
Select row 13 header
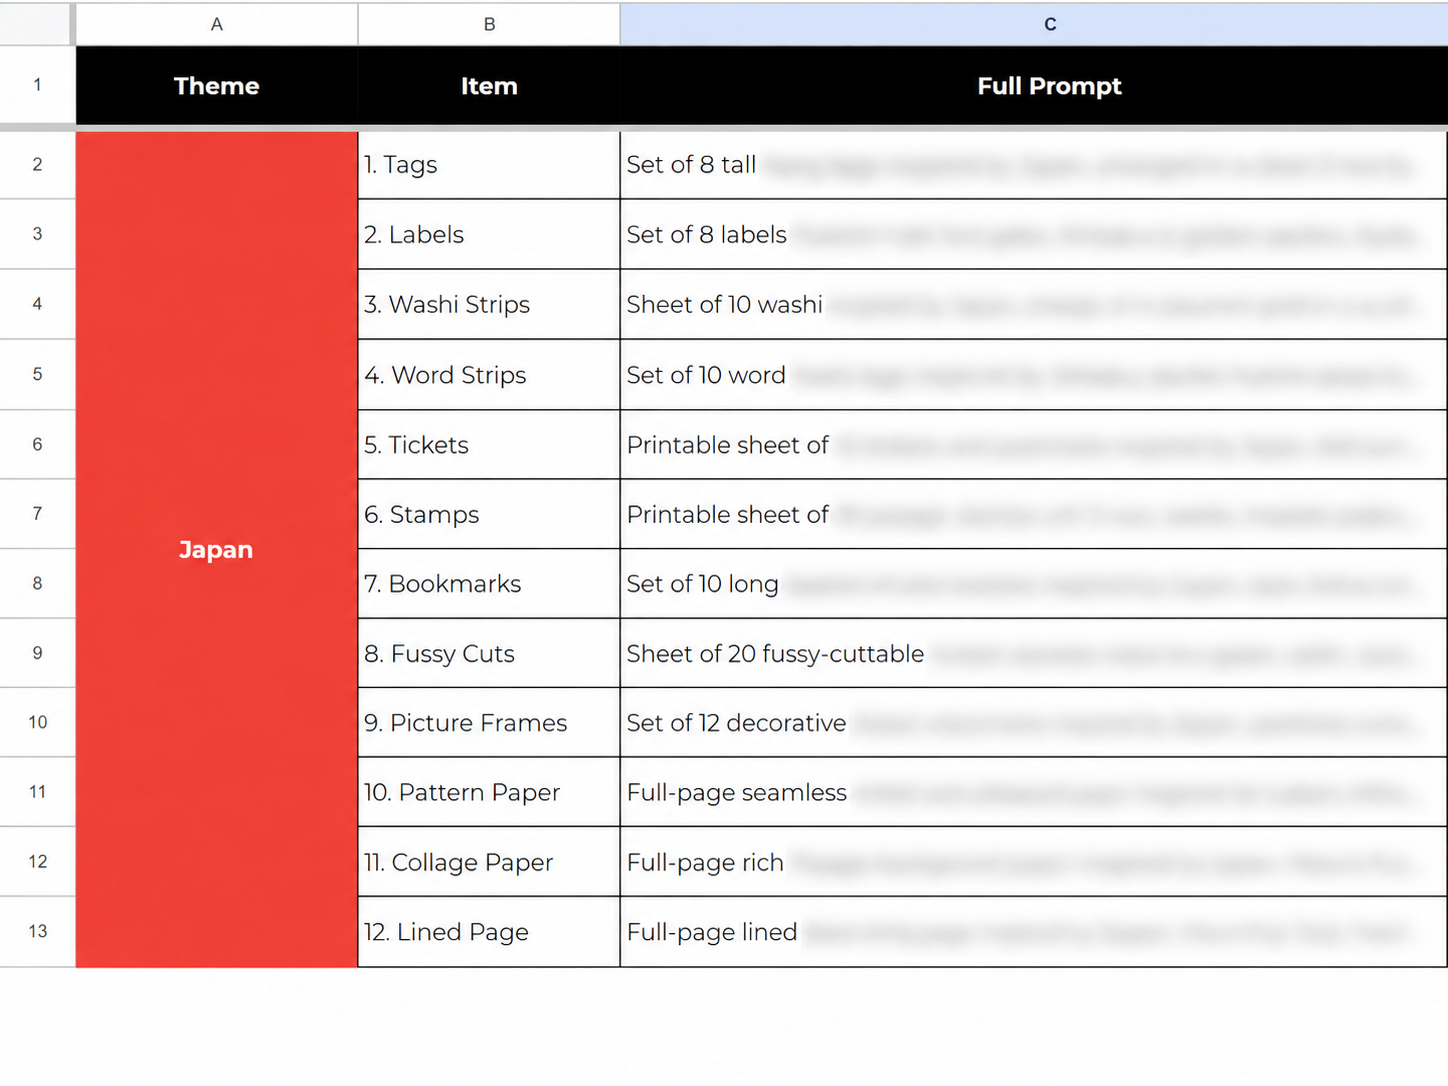(x=37, y=931)
